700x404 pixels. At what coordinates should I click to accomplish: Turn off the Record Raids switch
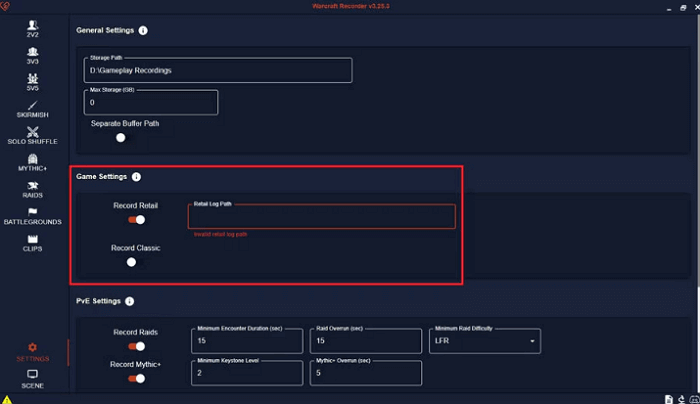[137, 346]
